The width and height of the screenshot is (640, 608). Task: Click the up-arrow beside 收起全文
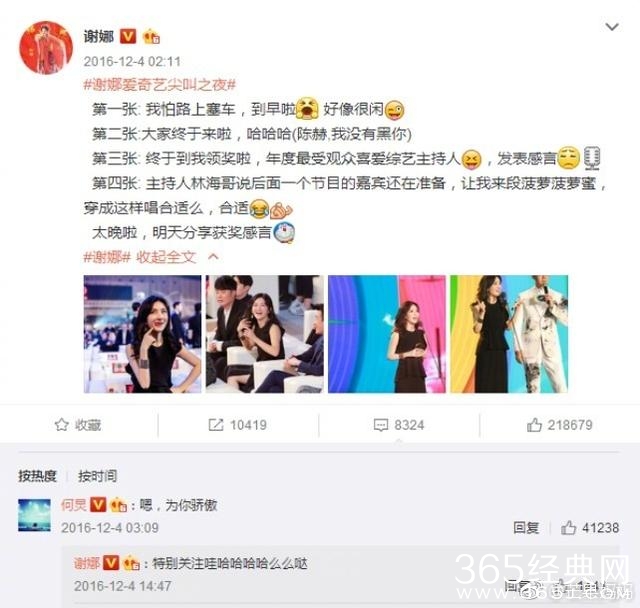pos(213,257)
